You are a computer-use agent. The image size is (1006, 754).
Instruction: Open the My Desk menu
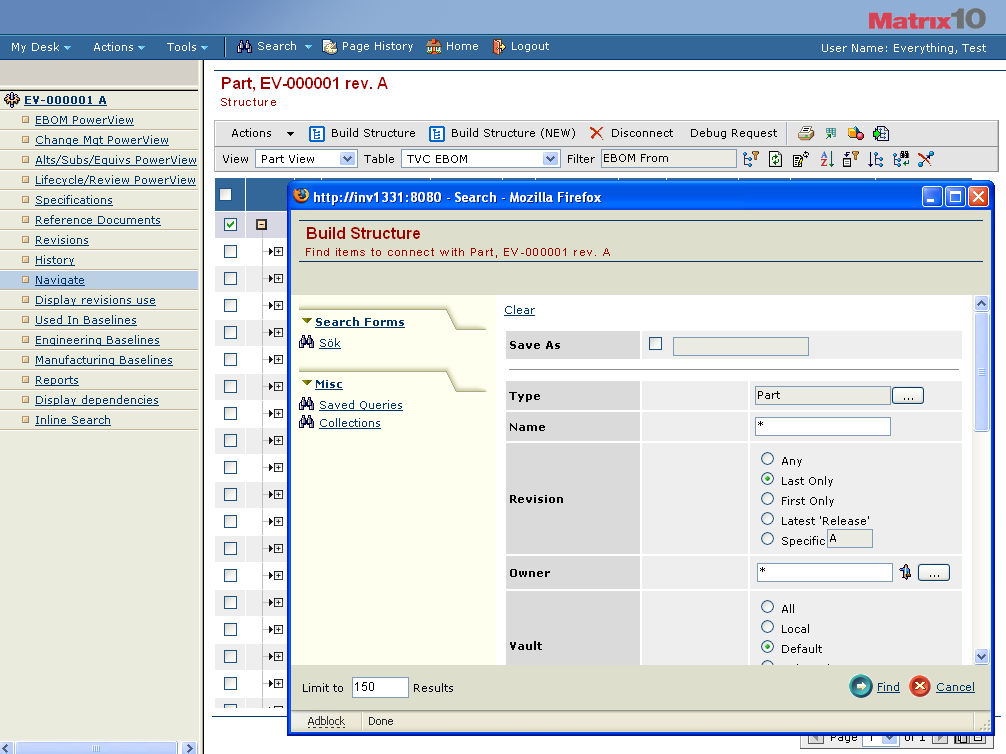coord(40,47)
